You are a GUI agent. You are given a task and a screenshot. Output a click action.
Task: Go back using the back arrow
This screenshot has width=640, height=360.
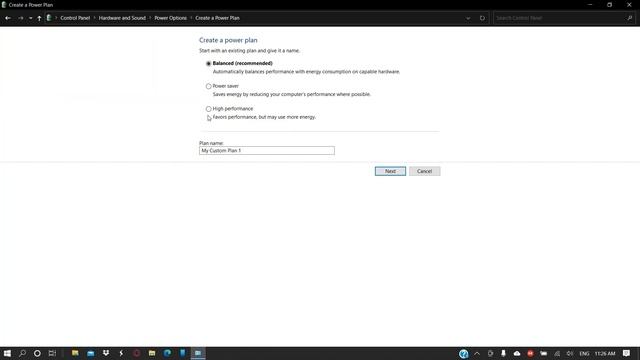8,18
